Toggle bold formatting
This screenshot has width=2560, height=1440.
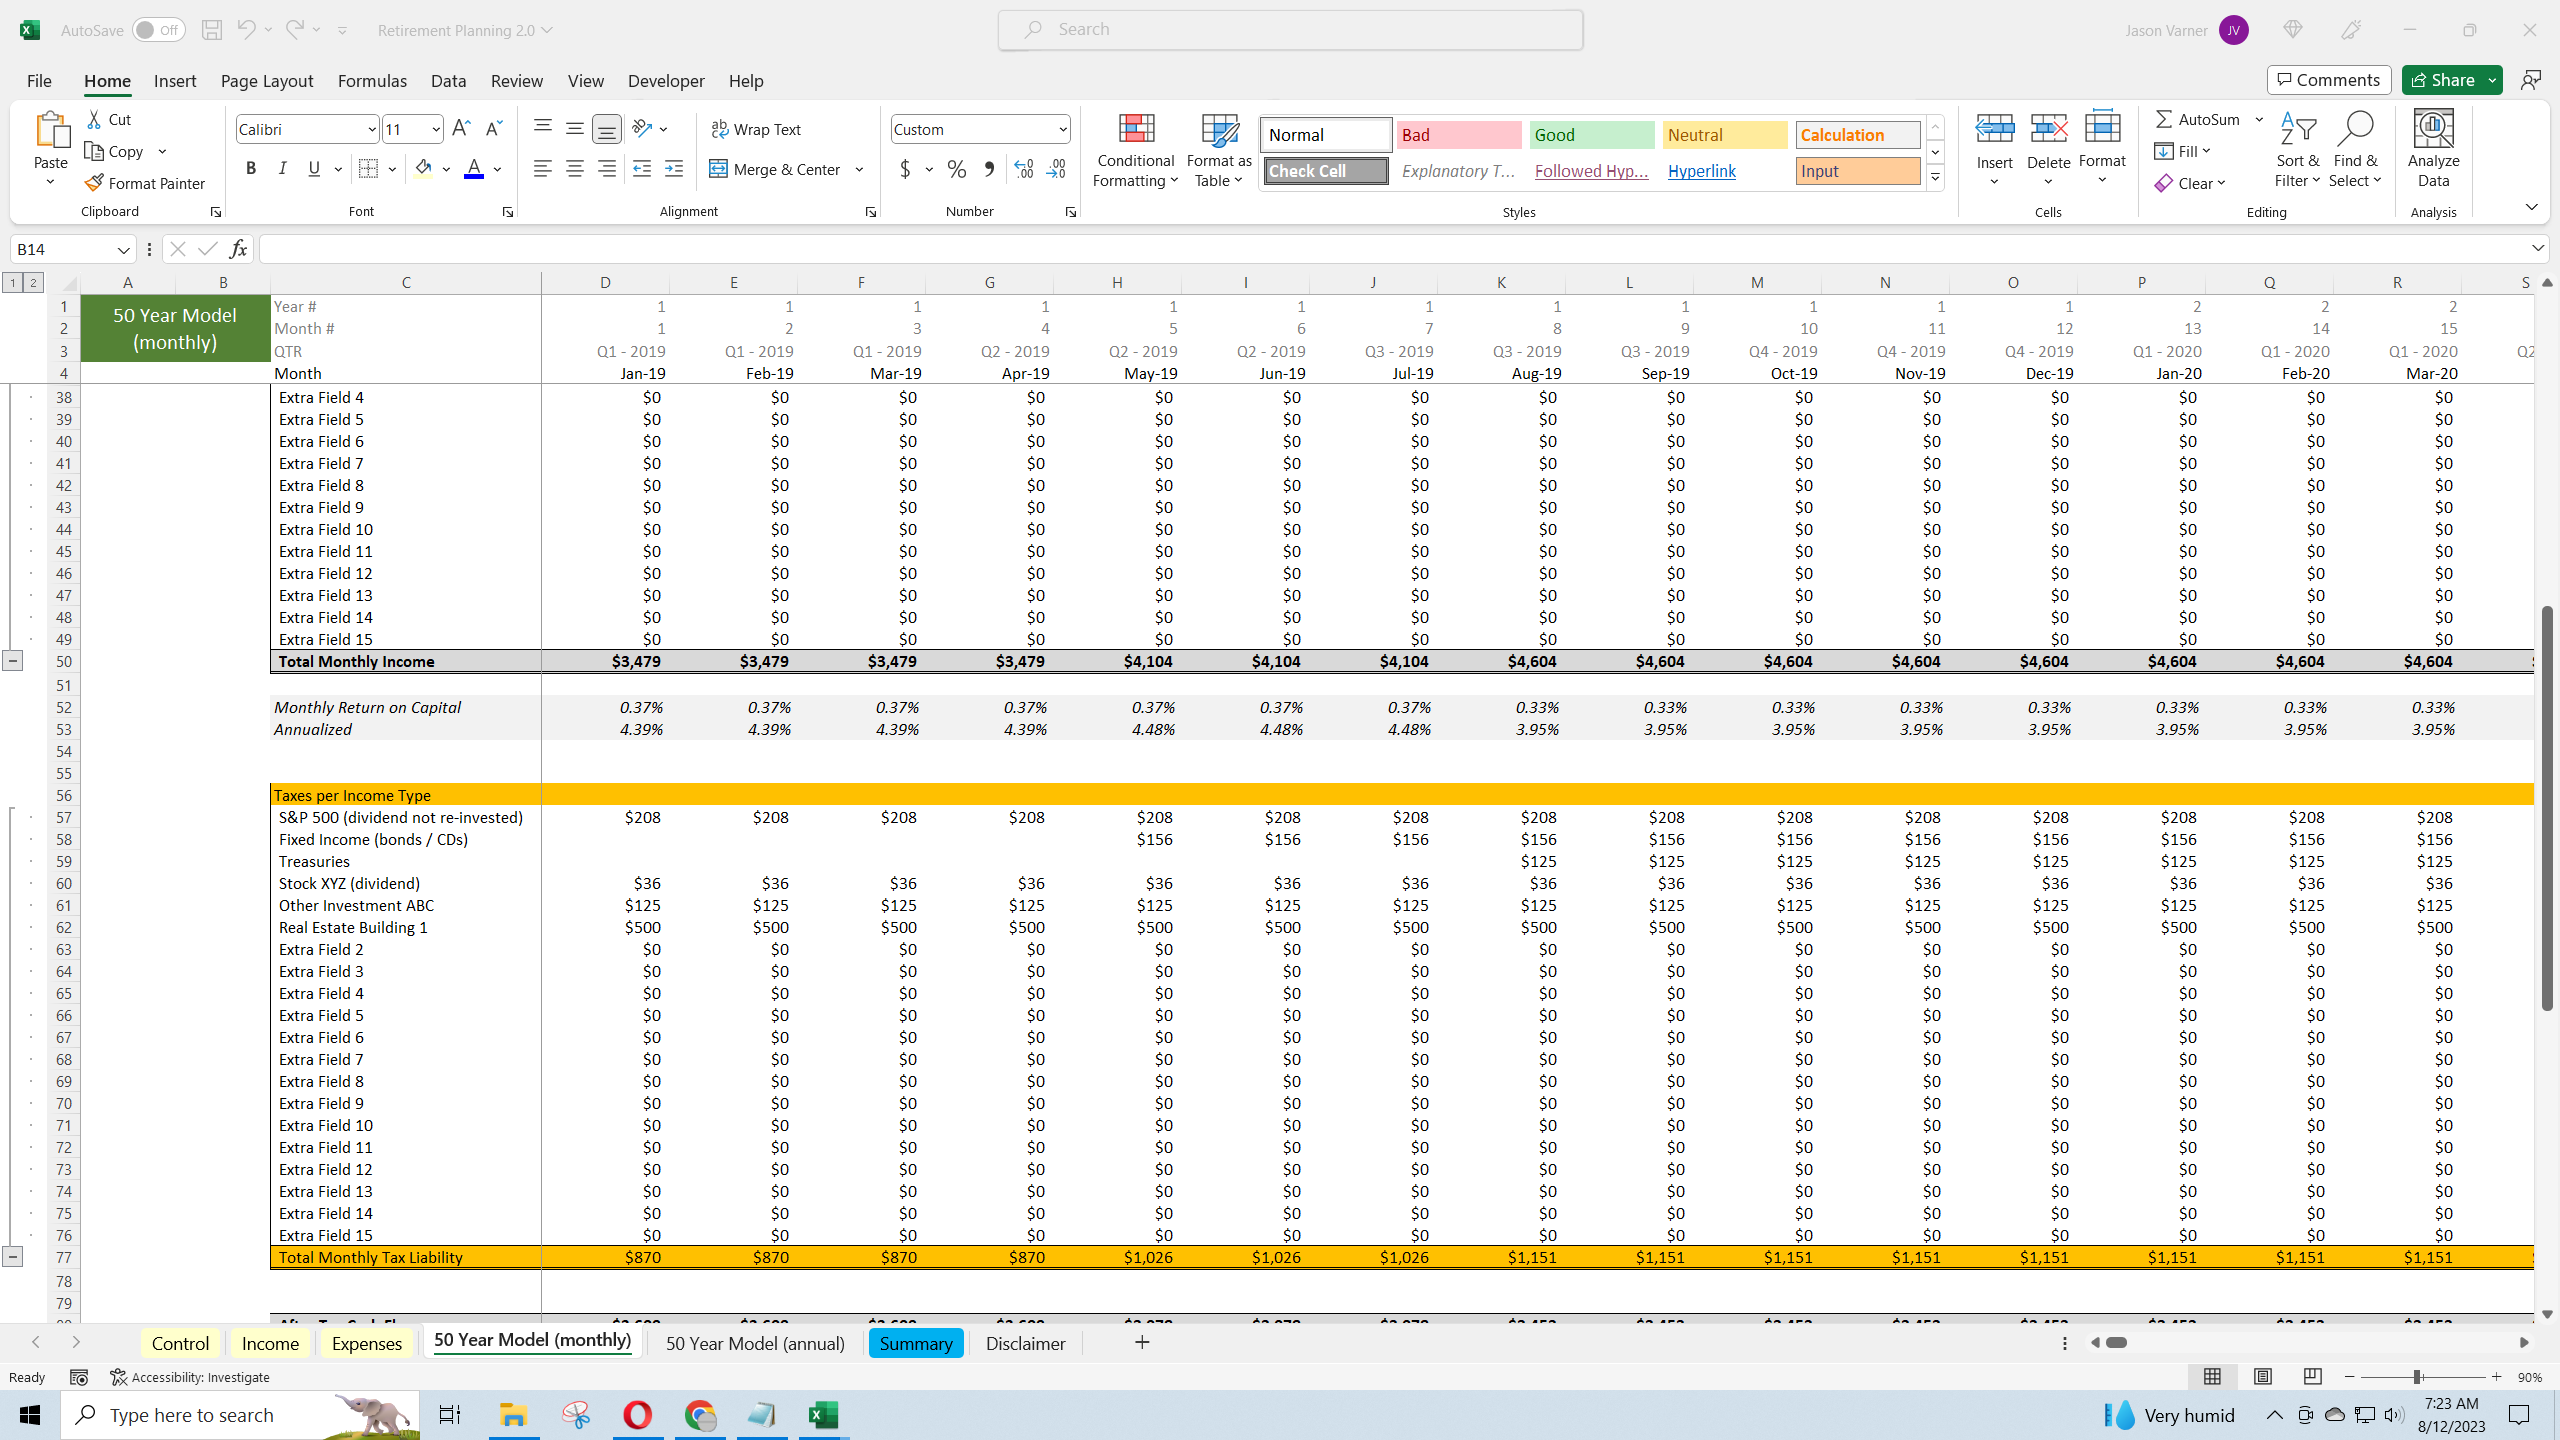point(251,168)
